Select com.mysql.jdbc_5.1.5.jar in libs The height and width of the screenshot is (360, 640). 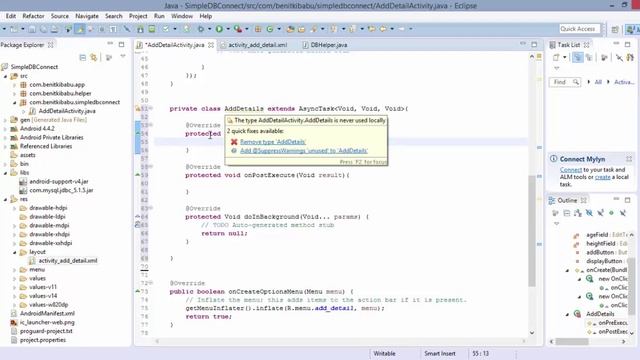click(x=61, y=190)
